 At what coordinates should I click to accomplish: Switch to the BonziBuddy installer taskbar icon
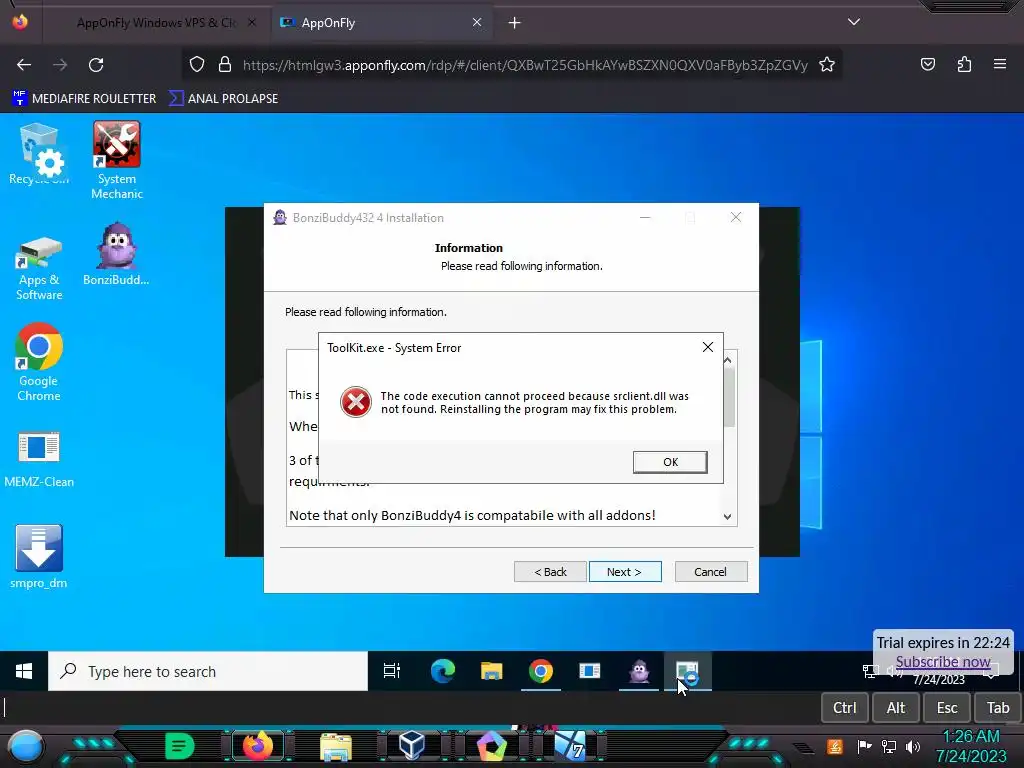639,671
